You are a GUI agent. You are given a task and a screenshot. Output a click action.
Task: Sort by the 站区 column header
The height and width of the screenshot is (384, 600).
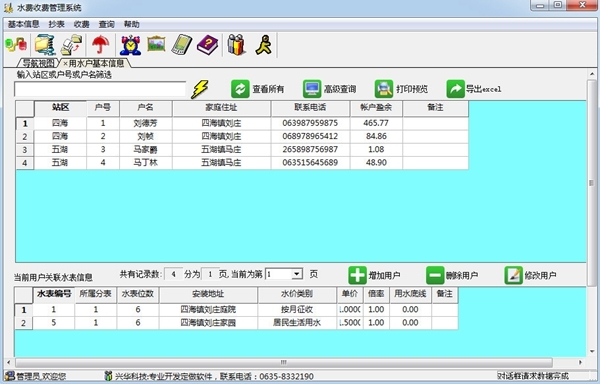click(x=60, y=108)
